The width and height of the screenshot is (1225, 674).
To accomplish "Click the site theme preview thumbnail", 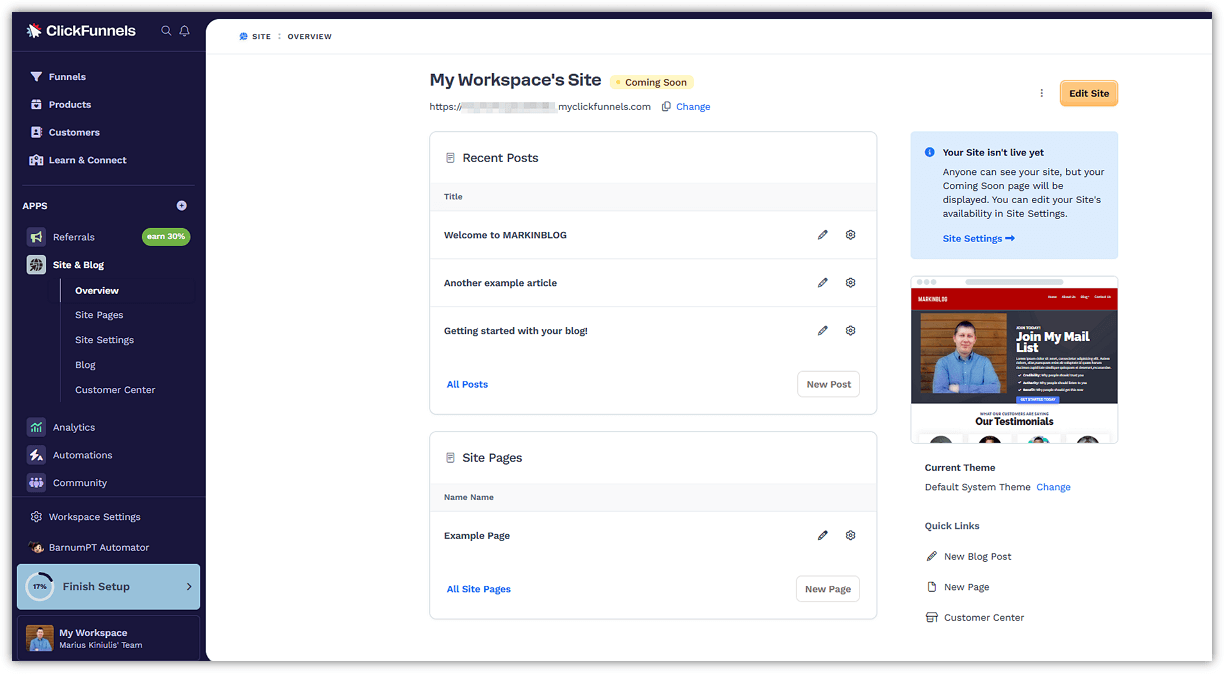I will point(1014,360).
